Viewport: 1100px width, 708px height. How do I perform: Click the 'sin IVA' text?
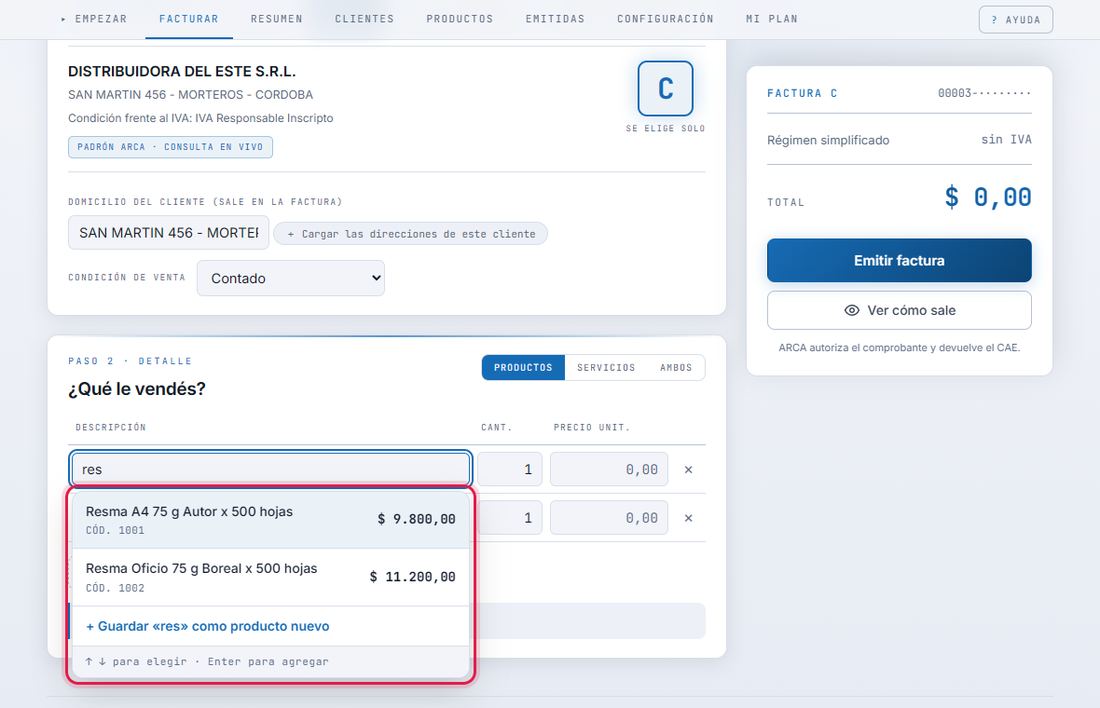pyautogui.click(x=1006, y=140)
